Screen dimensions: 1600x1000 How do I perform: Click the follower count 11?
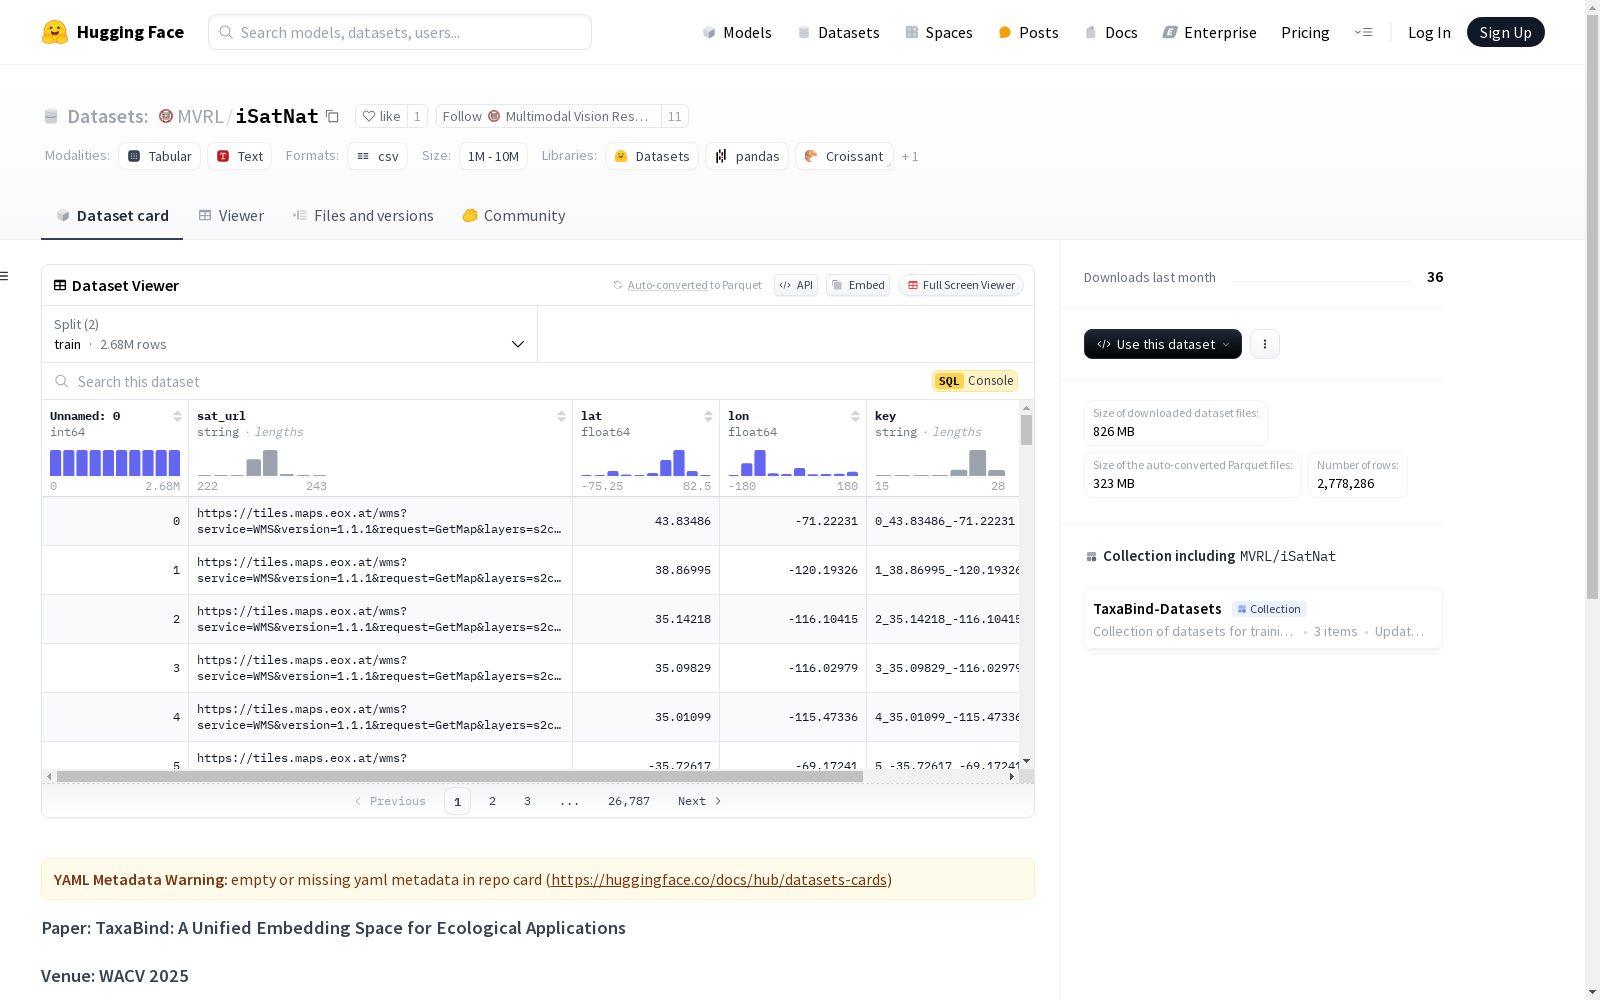pos(675,117)
